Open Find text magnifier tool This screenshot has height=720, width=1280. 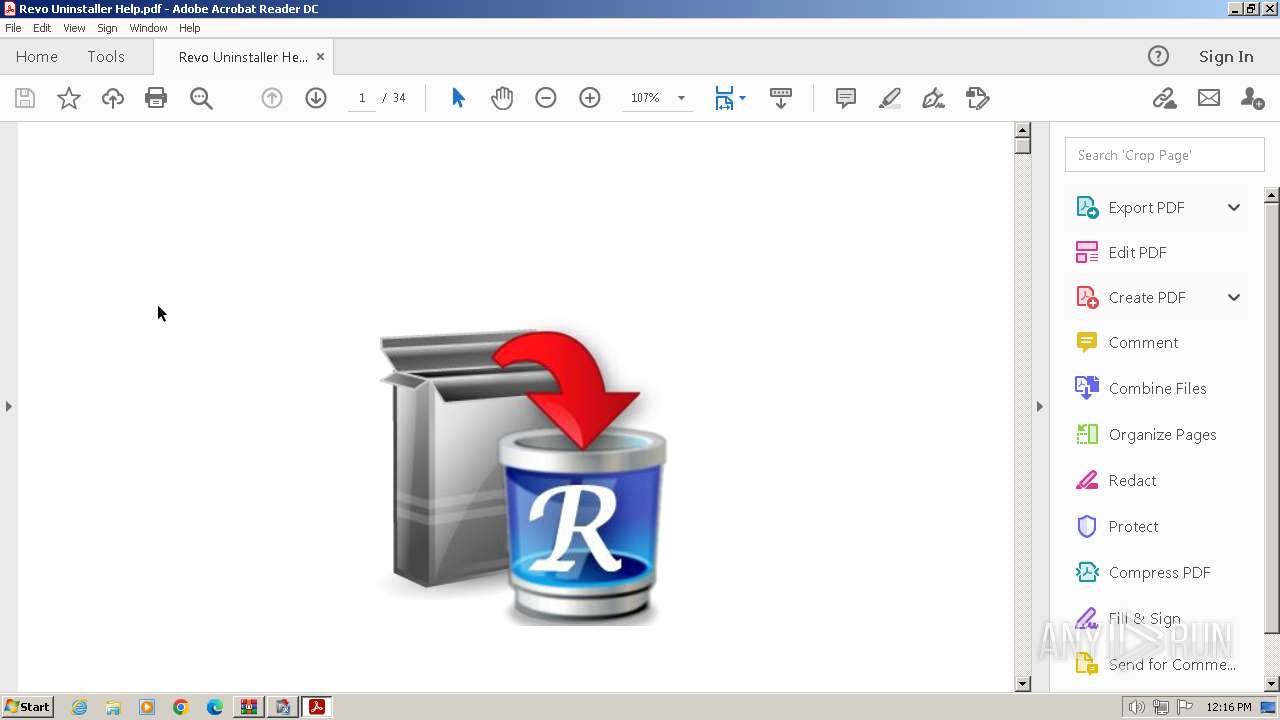point(201,98)
